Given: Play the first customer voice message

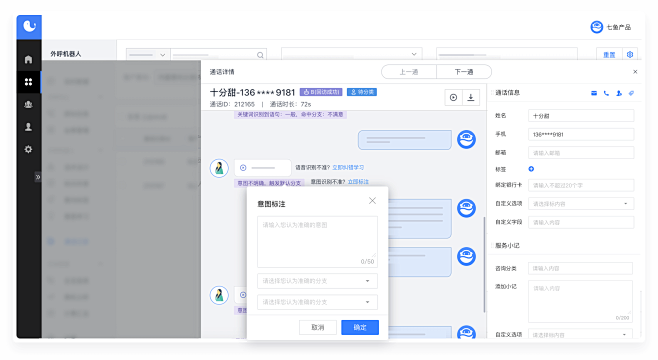Looking at the screenshot, I should click(x=243, y=168).
